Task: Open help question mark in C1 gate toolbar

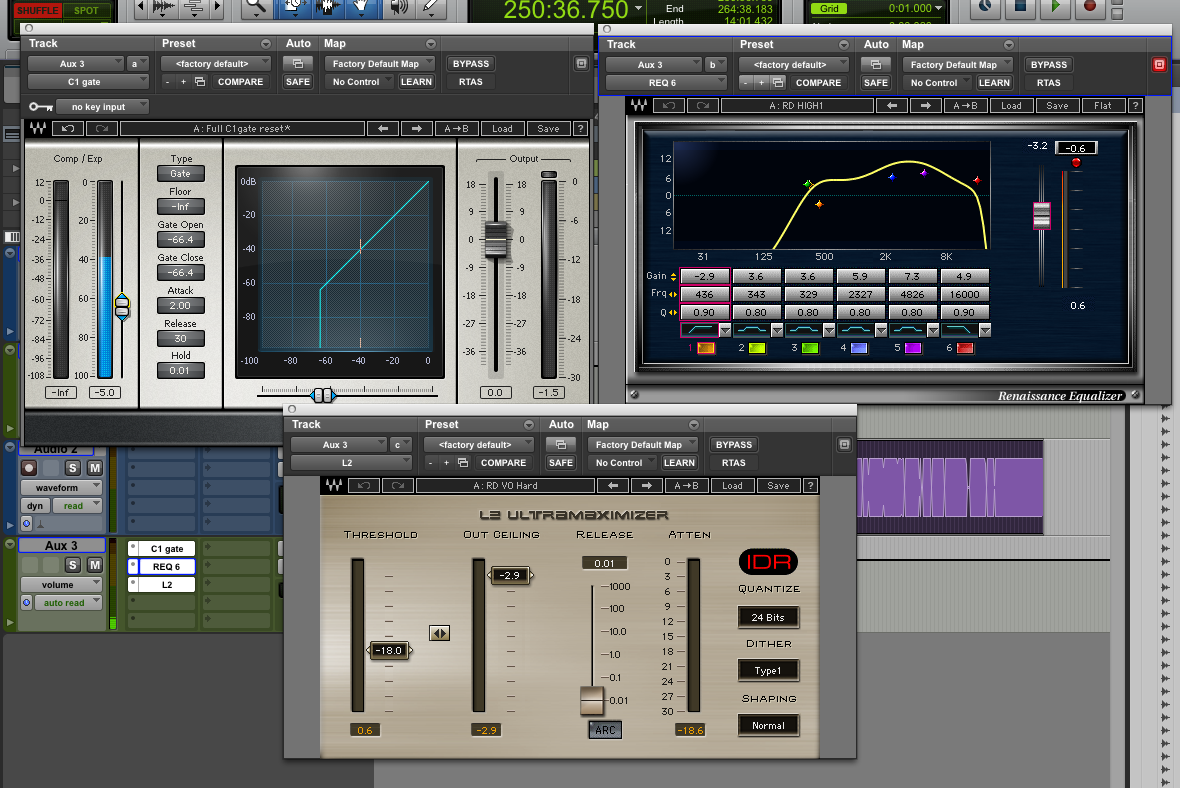Action: tap(580, 129)
